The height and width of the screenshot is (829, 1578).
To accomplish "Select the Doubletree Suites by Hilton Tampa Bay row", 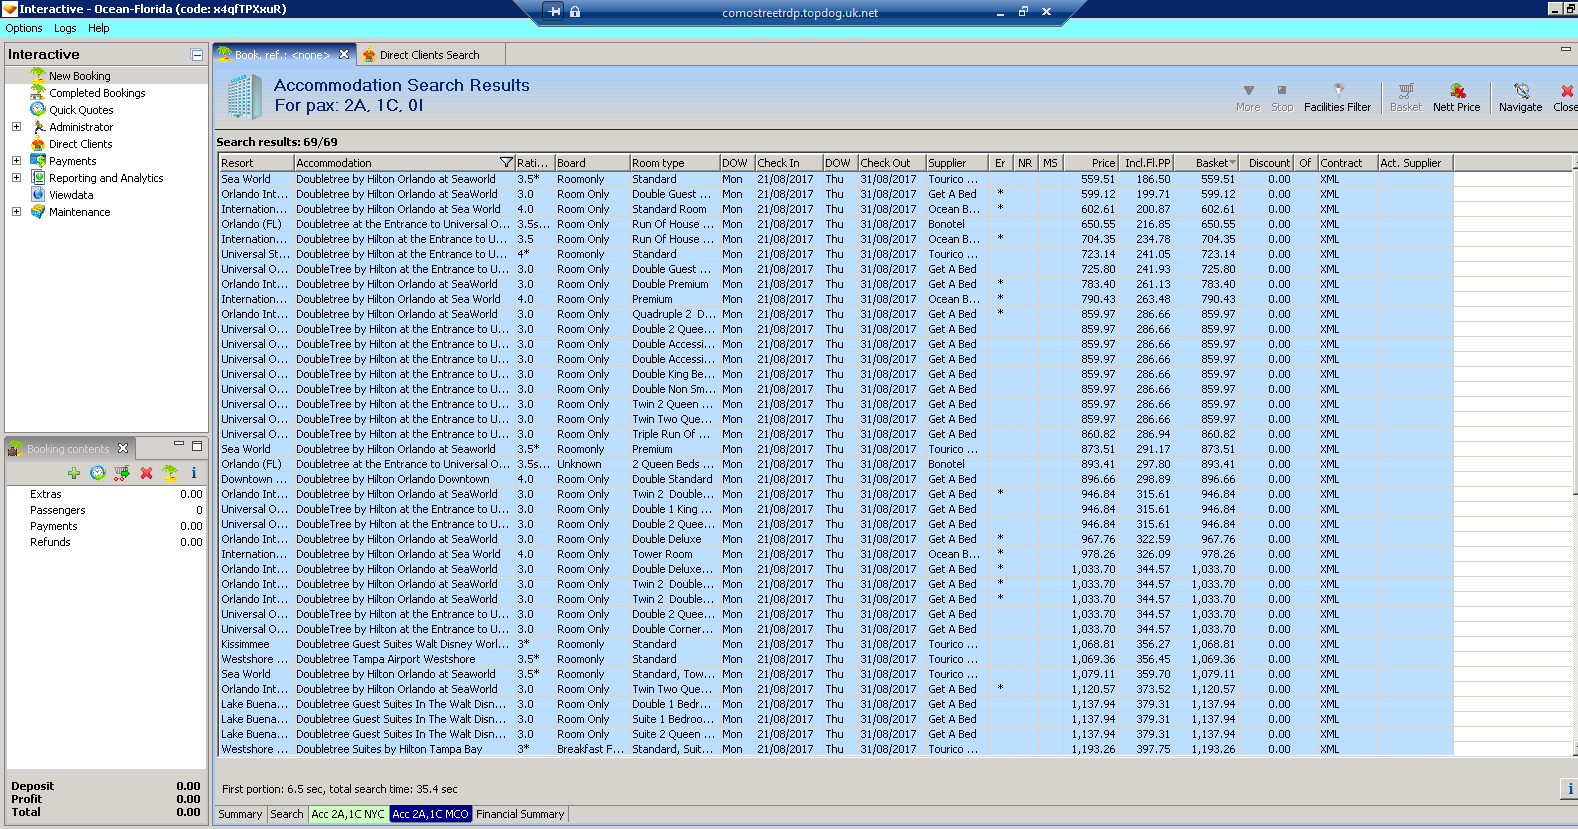I will point(836,749).
